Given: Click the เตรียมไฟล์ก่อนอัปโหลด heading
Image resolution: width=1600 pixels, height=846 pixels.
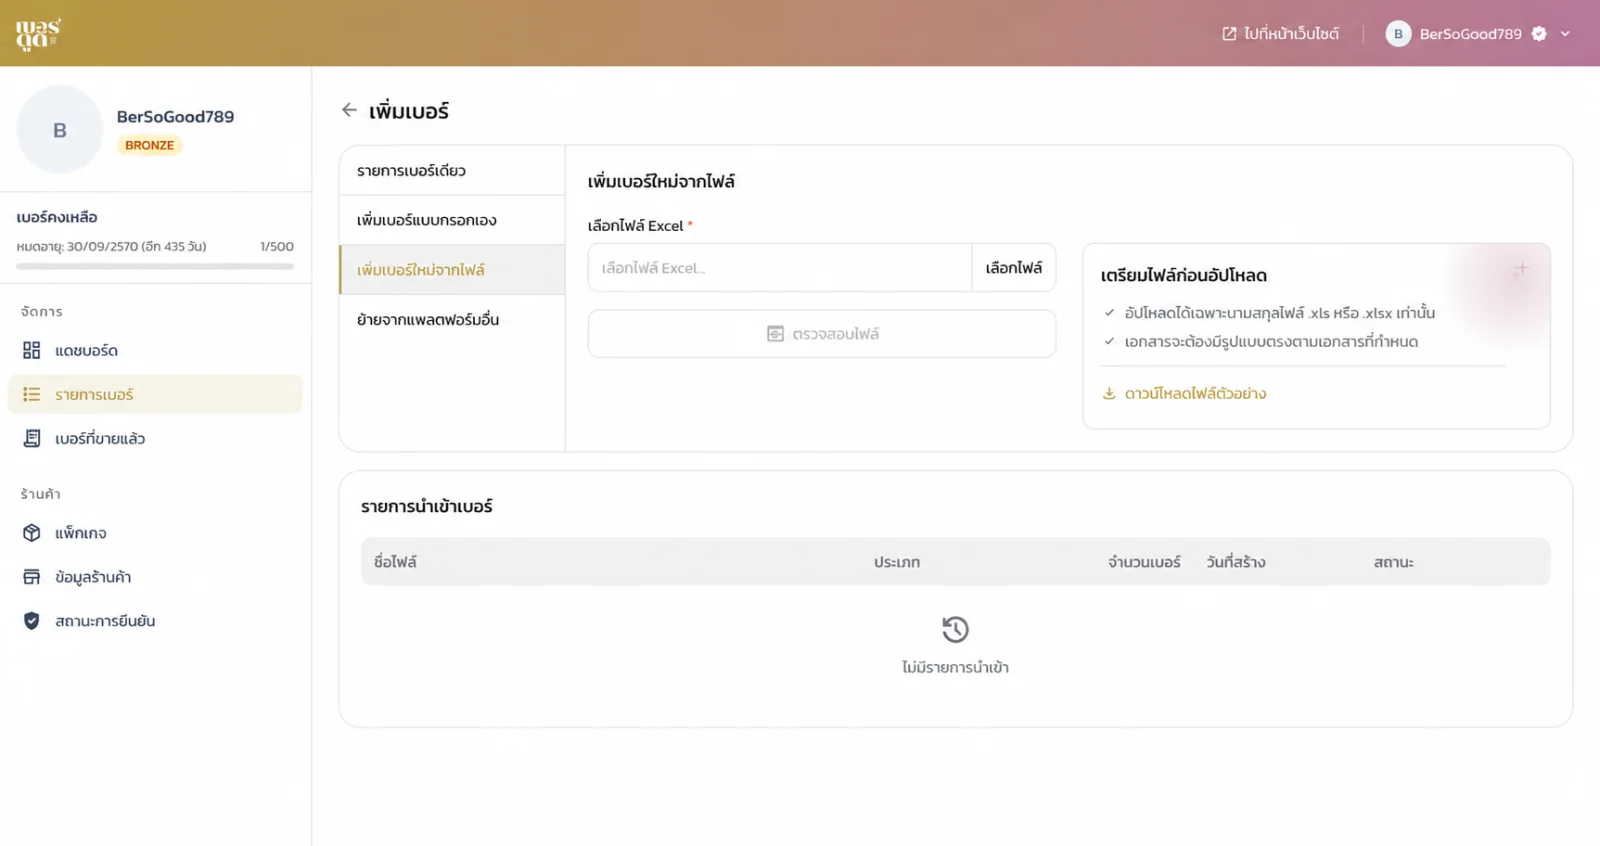Looking at the screenshot, I should (1184, 275).
